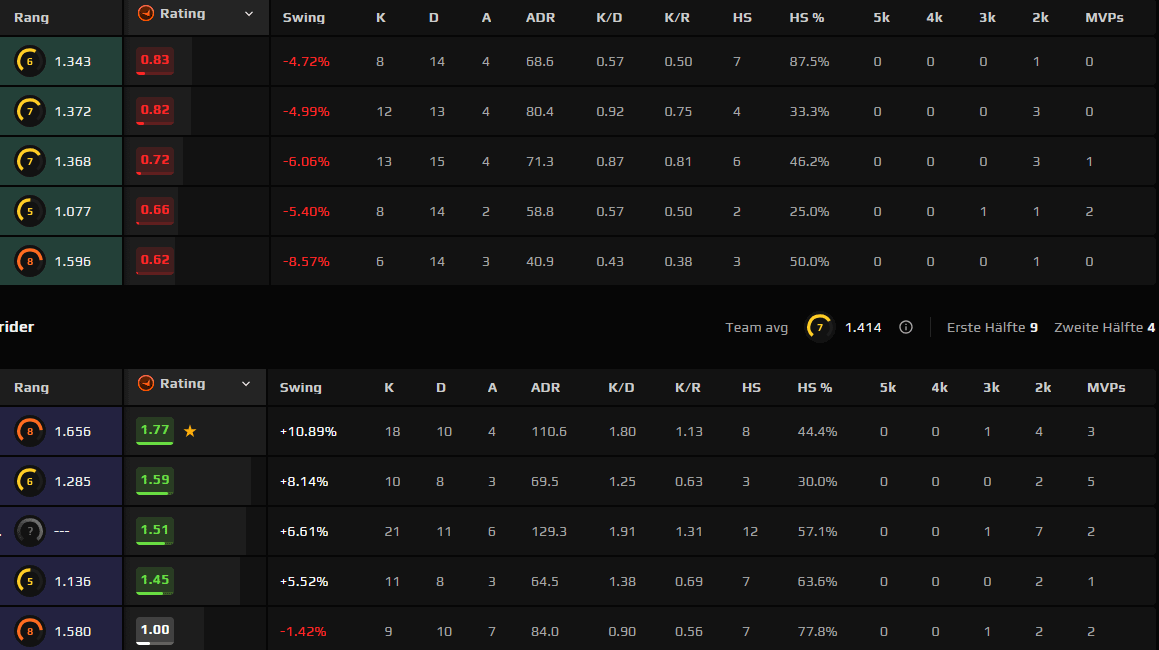The image size is (1159, 650).
Task: Click the level 6 rank icon beside 1.343
Action: pyautogui.click(x=30, y=61)
